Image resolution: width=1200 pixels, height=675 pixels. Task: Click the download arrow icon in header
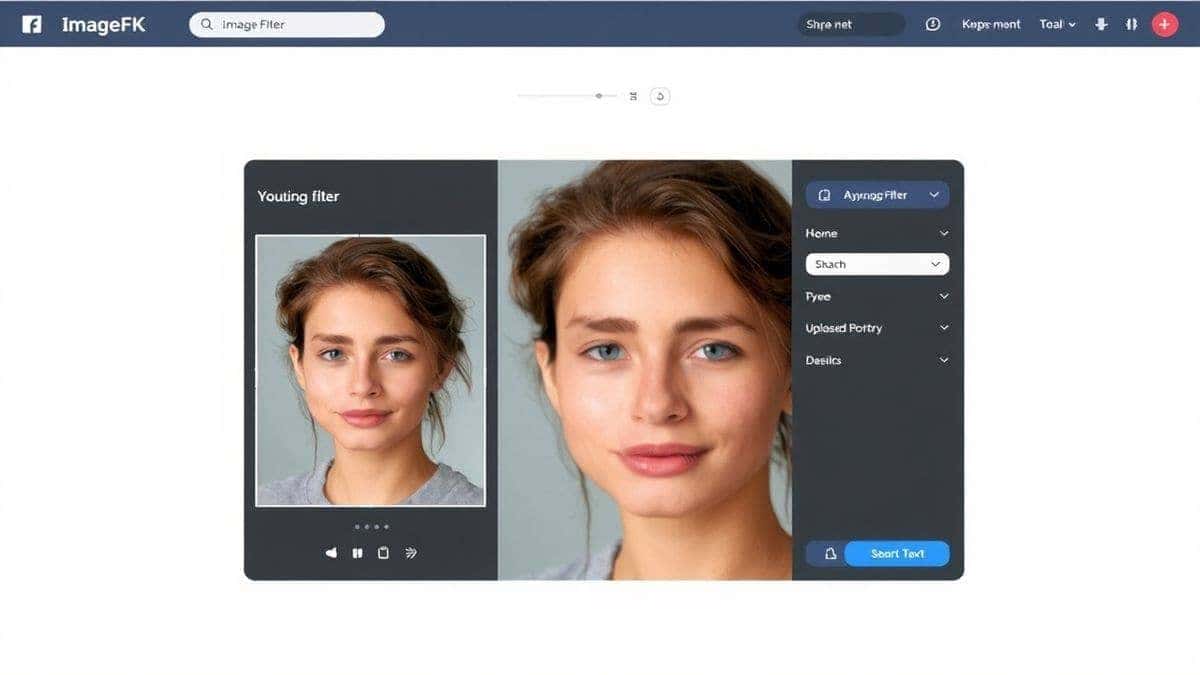point(1102,24)
